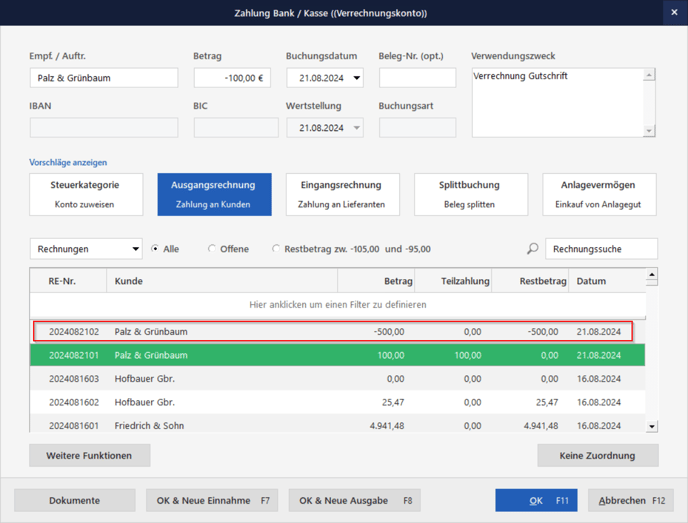The image size is (688, 523).
Task: Switch to the Anlagevermögen tab
Action: (x=599, y=194)
